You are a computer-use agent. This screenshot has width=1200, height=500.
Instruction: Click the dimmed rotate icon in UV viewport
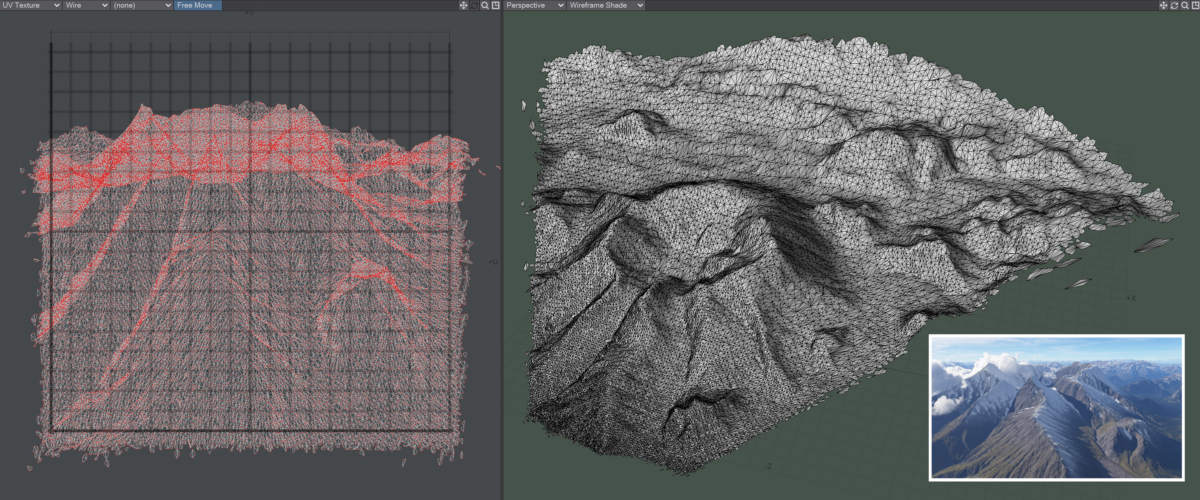[x=474, y=5]
